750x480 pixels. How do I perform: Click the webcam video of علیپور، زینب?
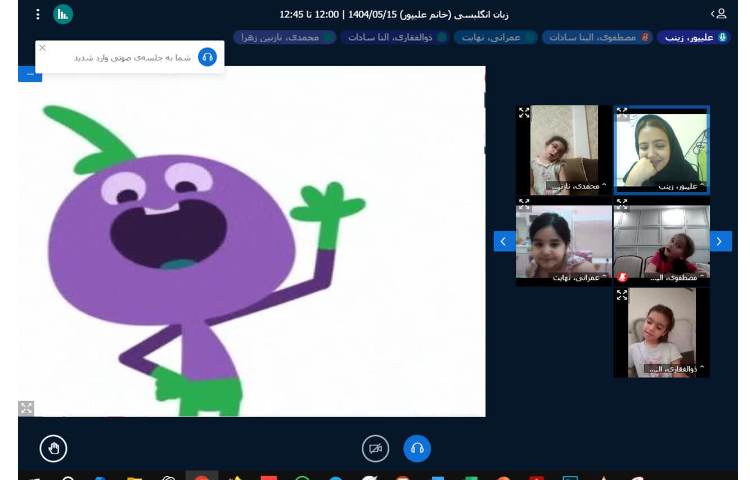click(x=662, y=150)
